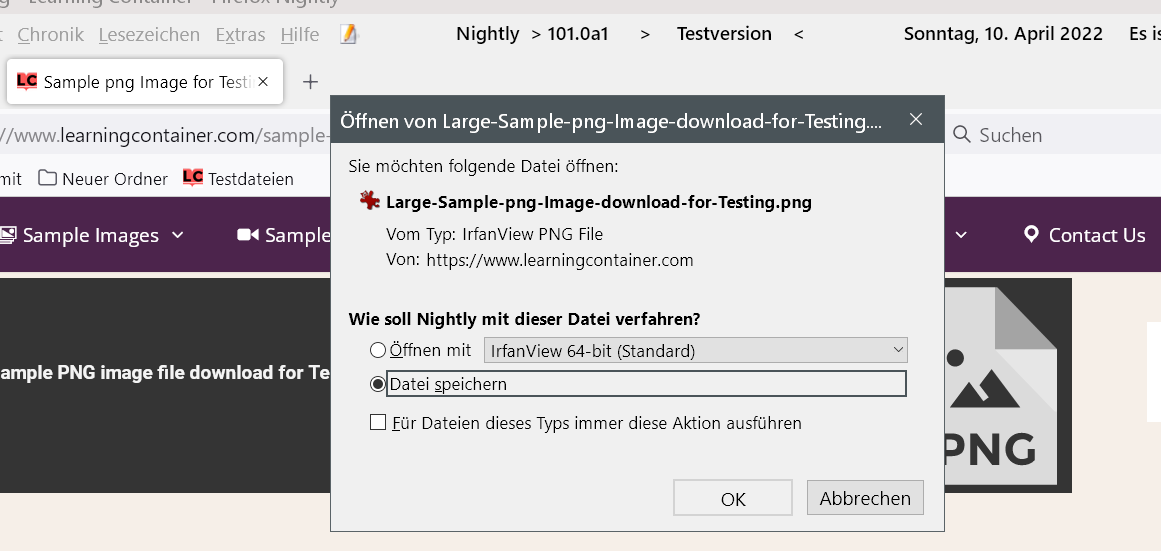Click the Sample Images picture icon
The height and width of the screenshot is (551, 1161).
8,235
